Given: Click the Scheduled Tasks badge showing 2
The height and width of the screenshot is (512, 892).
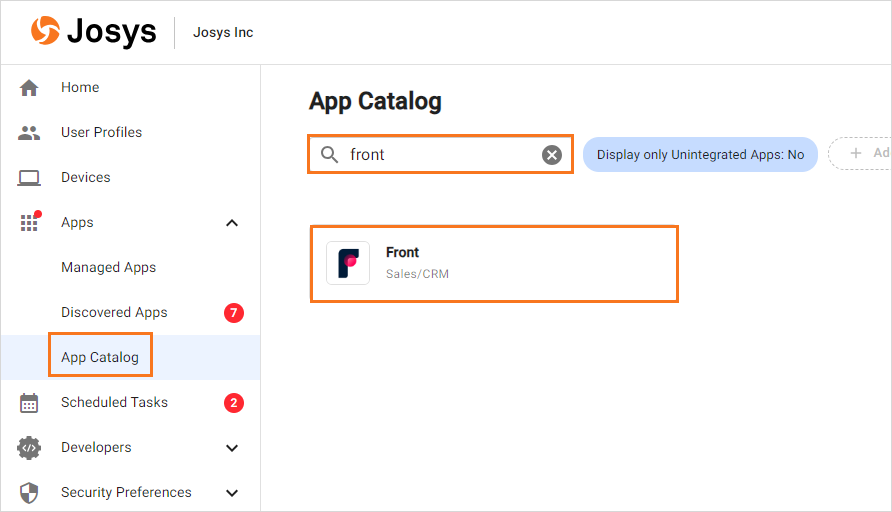Looking at the screenshot, I should point(234,403).
